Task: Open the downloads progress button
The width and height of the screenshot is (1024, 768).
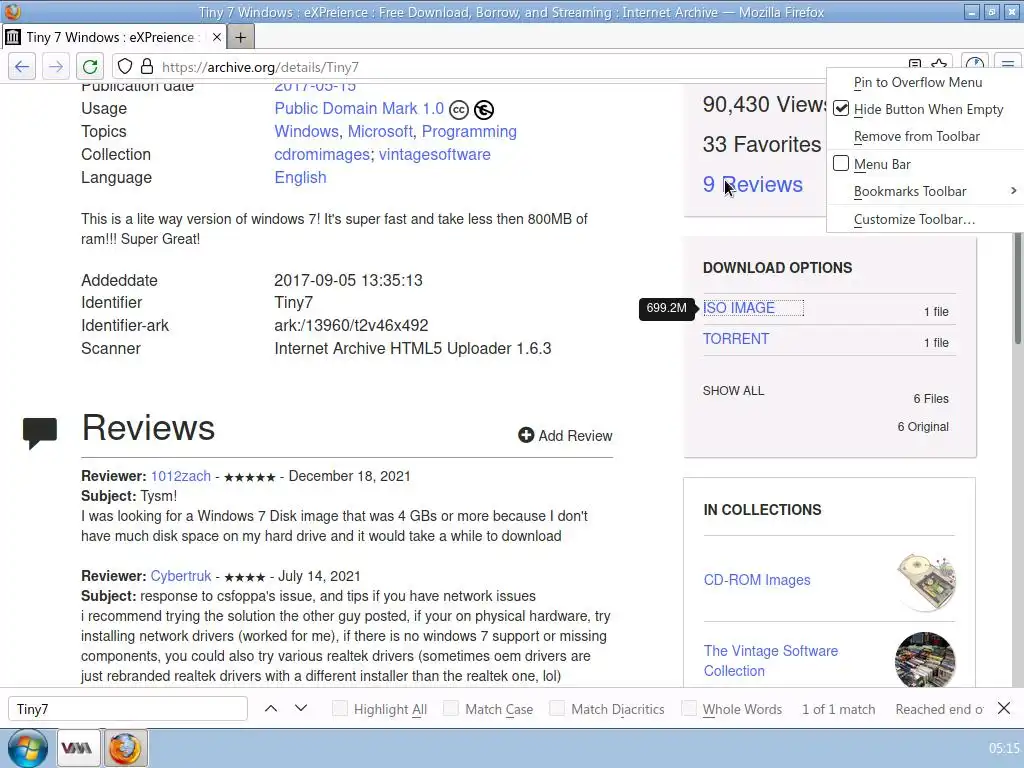Action: 975,64
